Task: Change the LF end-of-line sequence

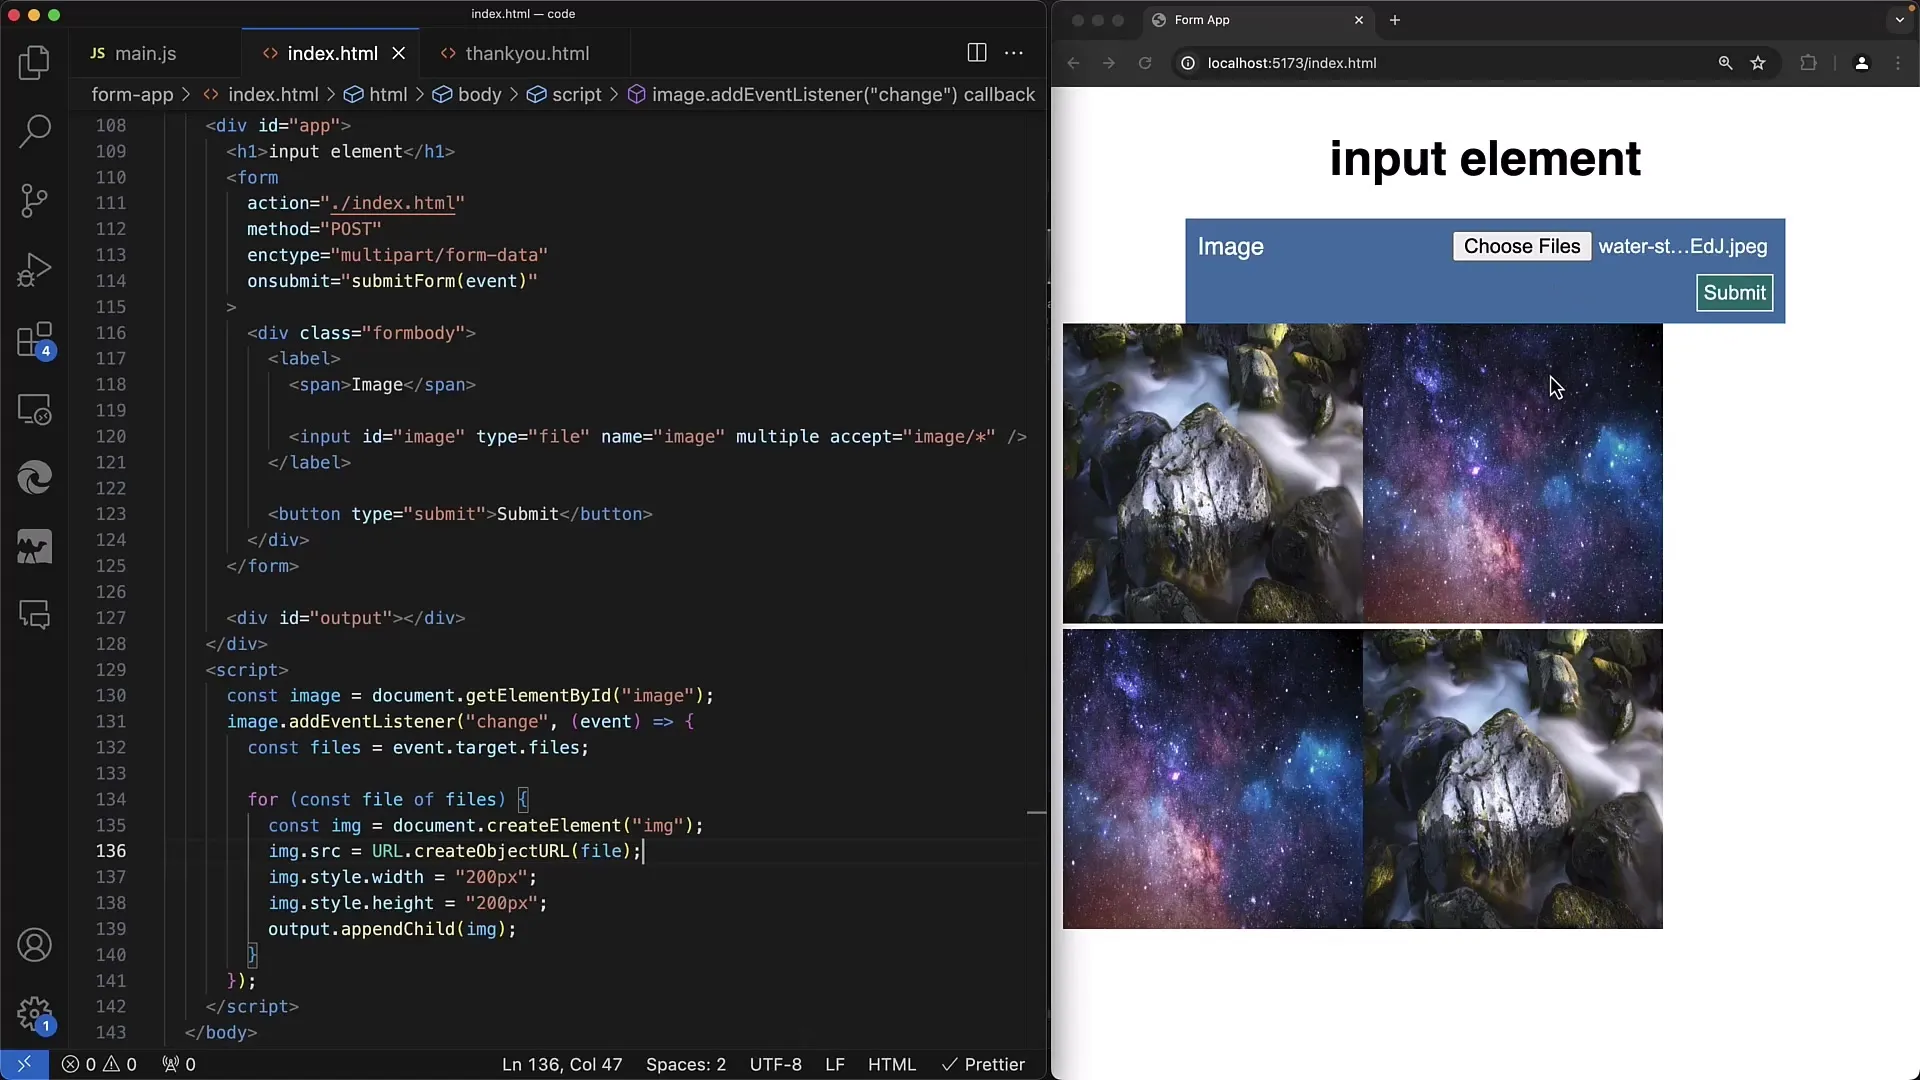Action: click(x=835, y=1064)
